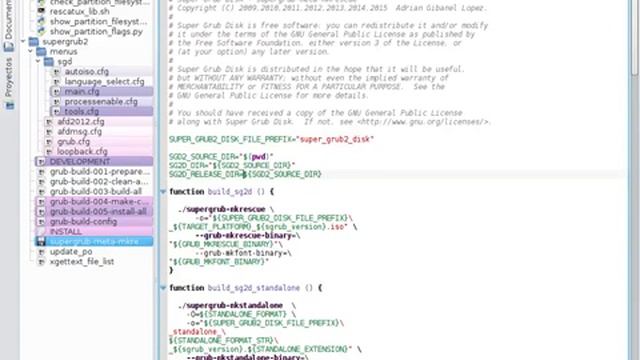
Task: Open the INSTALL file
Action: click(x=66, y=231)
